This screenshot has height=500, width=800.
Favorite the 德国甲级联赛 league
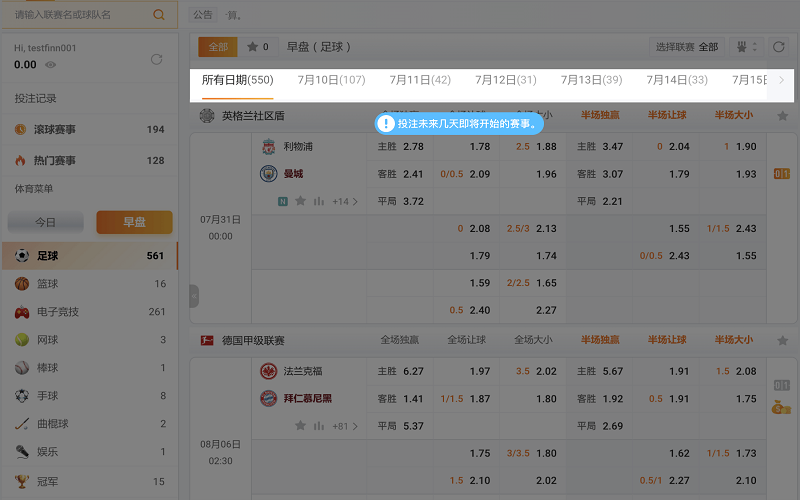pos(783,341)
